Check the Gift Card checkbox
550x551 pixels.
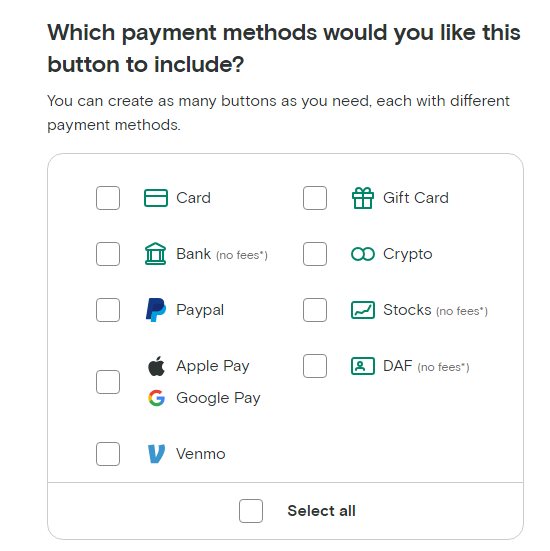pyautogui.click(x=315, y=198)
